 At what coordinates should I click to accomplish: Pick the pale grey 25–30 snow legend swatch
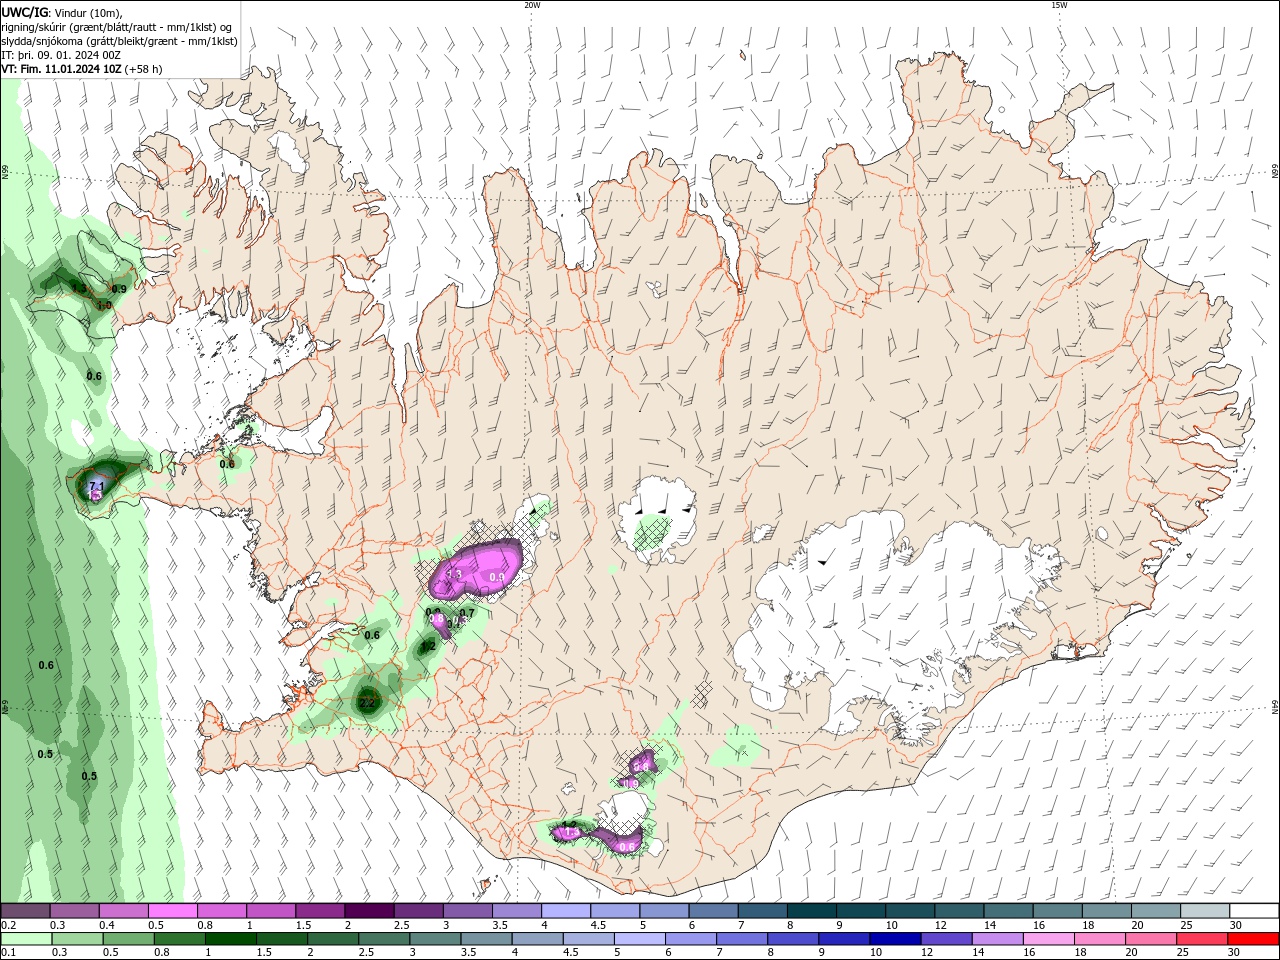tap(1205, 911)
